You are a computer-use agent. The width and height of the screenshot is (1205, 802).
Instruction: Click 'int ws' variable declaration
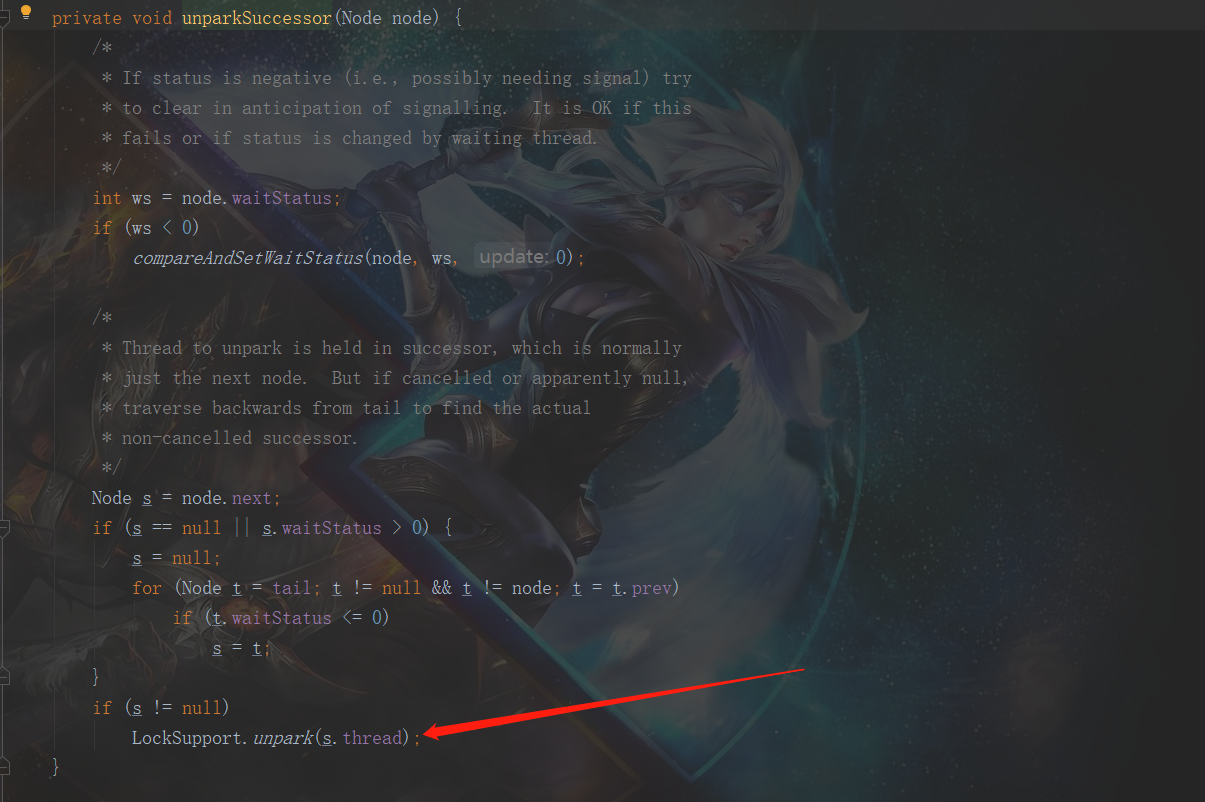(121, 198)
